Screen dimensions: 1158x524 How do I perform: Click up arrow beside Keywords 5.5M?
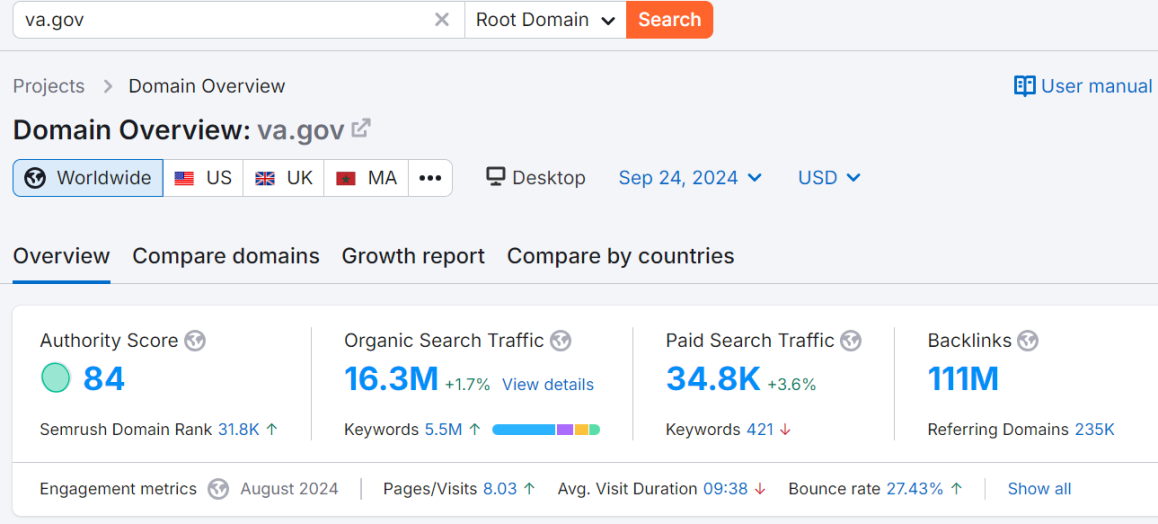(475, 429)
